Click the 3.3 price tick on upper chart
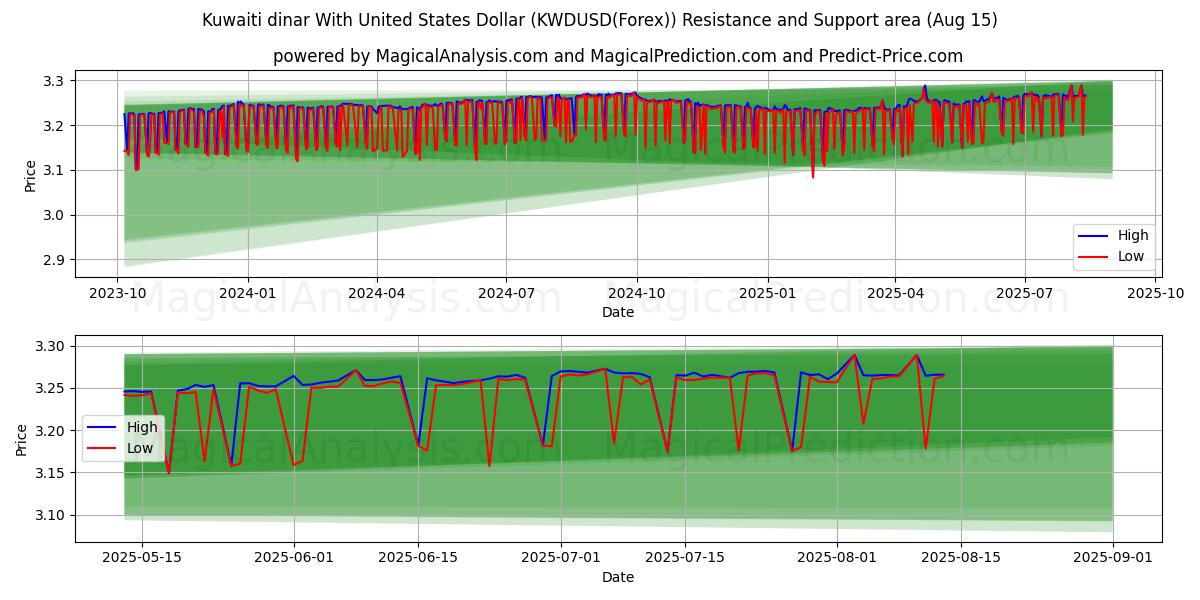This screenshot has height=600, width=1200. 55,81
